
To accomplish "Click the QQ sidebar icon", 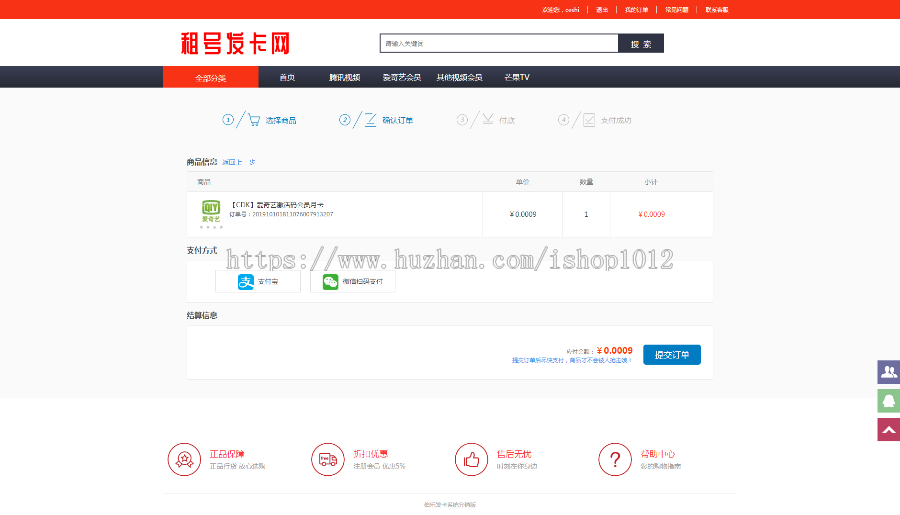I will [x=889, y=401].
